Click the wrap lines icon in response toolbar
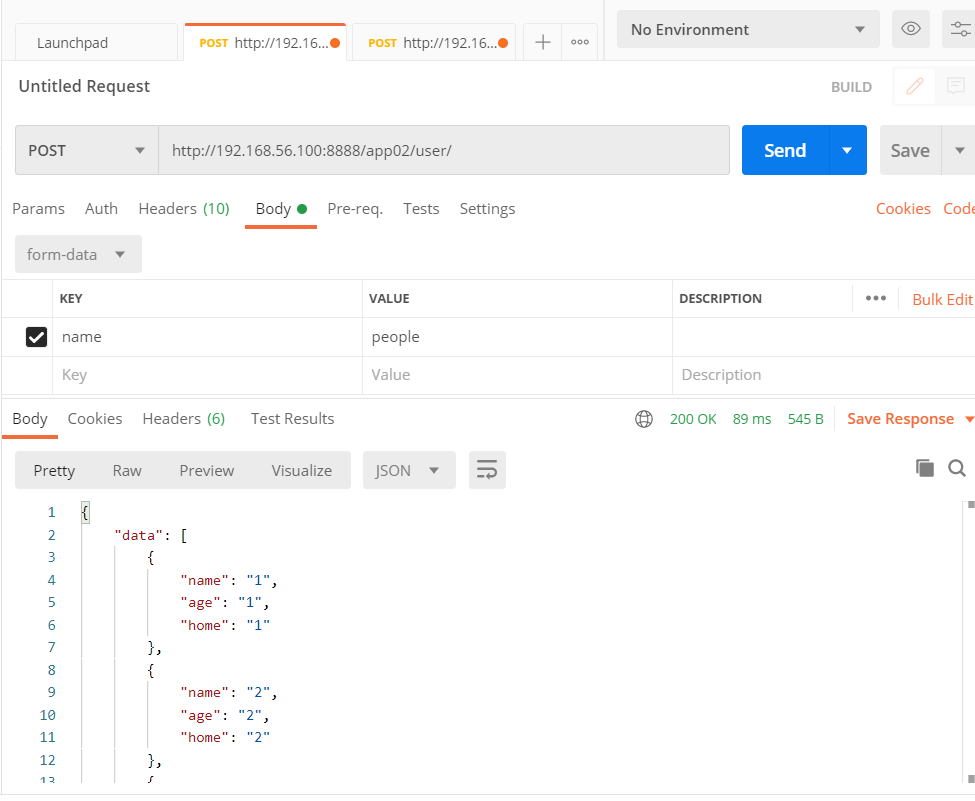 487,470
